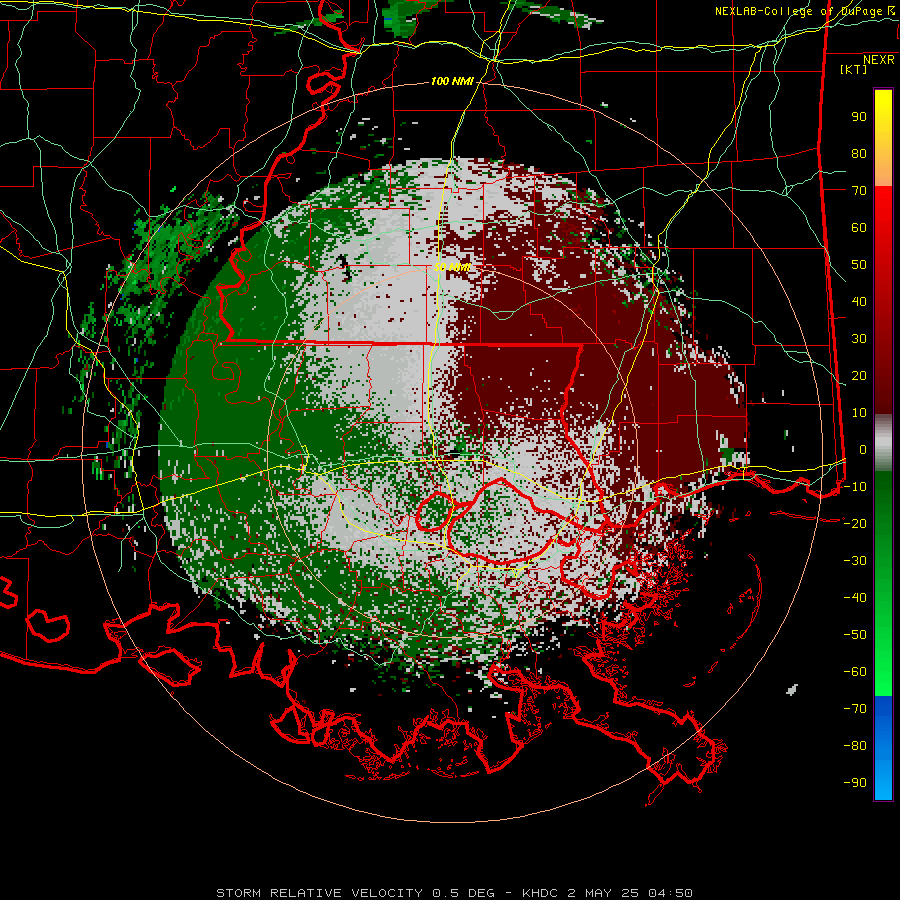Click the 04:50 timestamp in the caption
Screen dimensions: 900x900
pos(670,893)
